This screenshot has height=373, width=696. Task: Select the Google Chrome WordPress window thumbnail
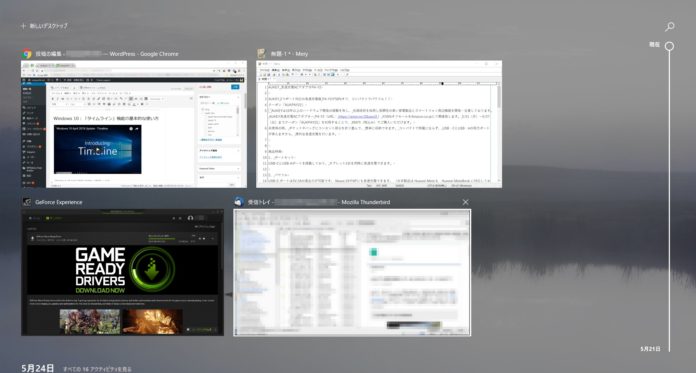coord(134,124)
